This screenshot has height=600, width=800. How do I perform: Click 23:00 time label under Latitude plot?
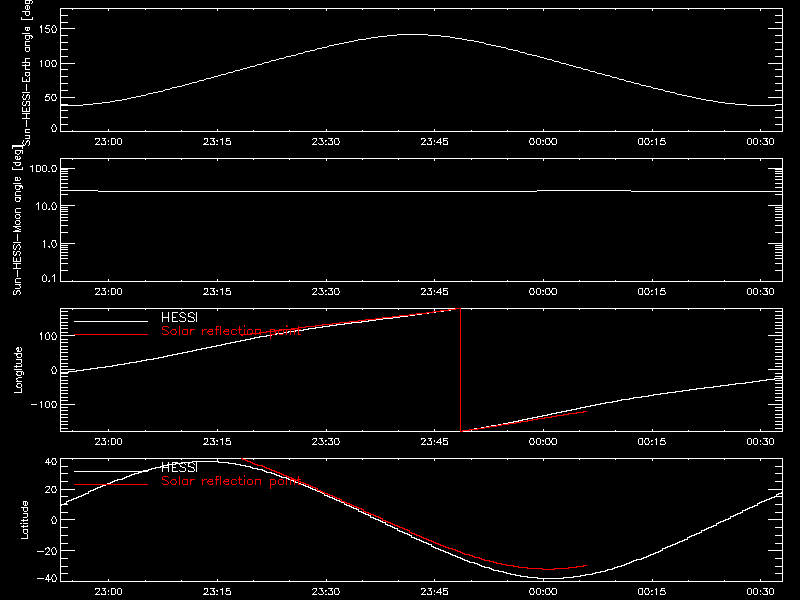(x=108, y=592)
